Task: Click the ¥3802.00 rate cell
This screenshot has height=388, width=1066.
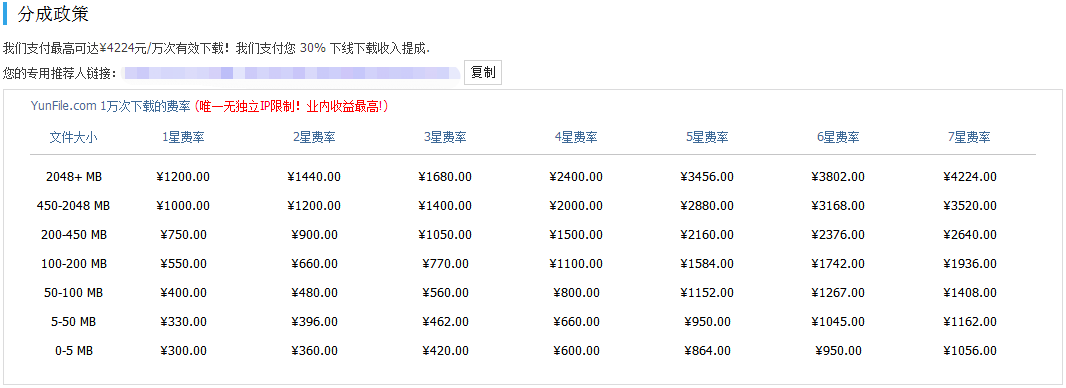Action: click(x=838, y=177)
